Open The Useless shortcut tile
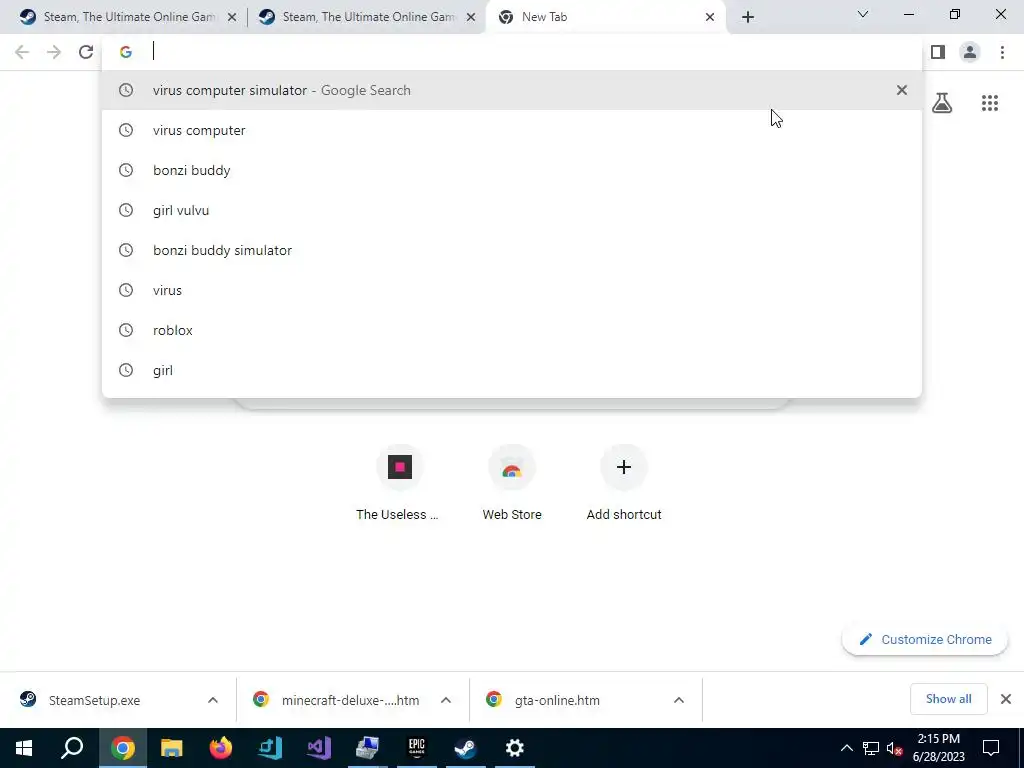The height and width of the screenshot is (768, 1024). (399, 483)
